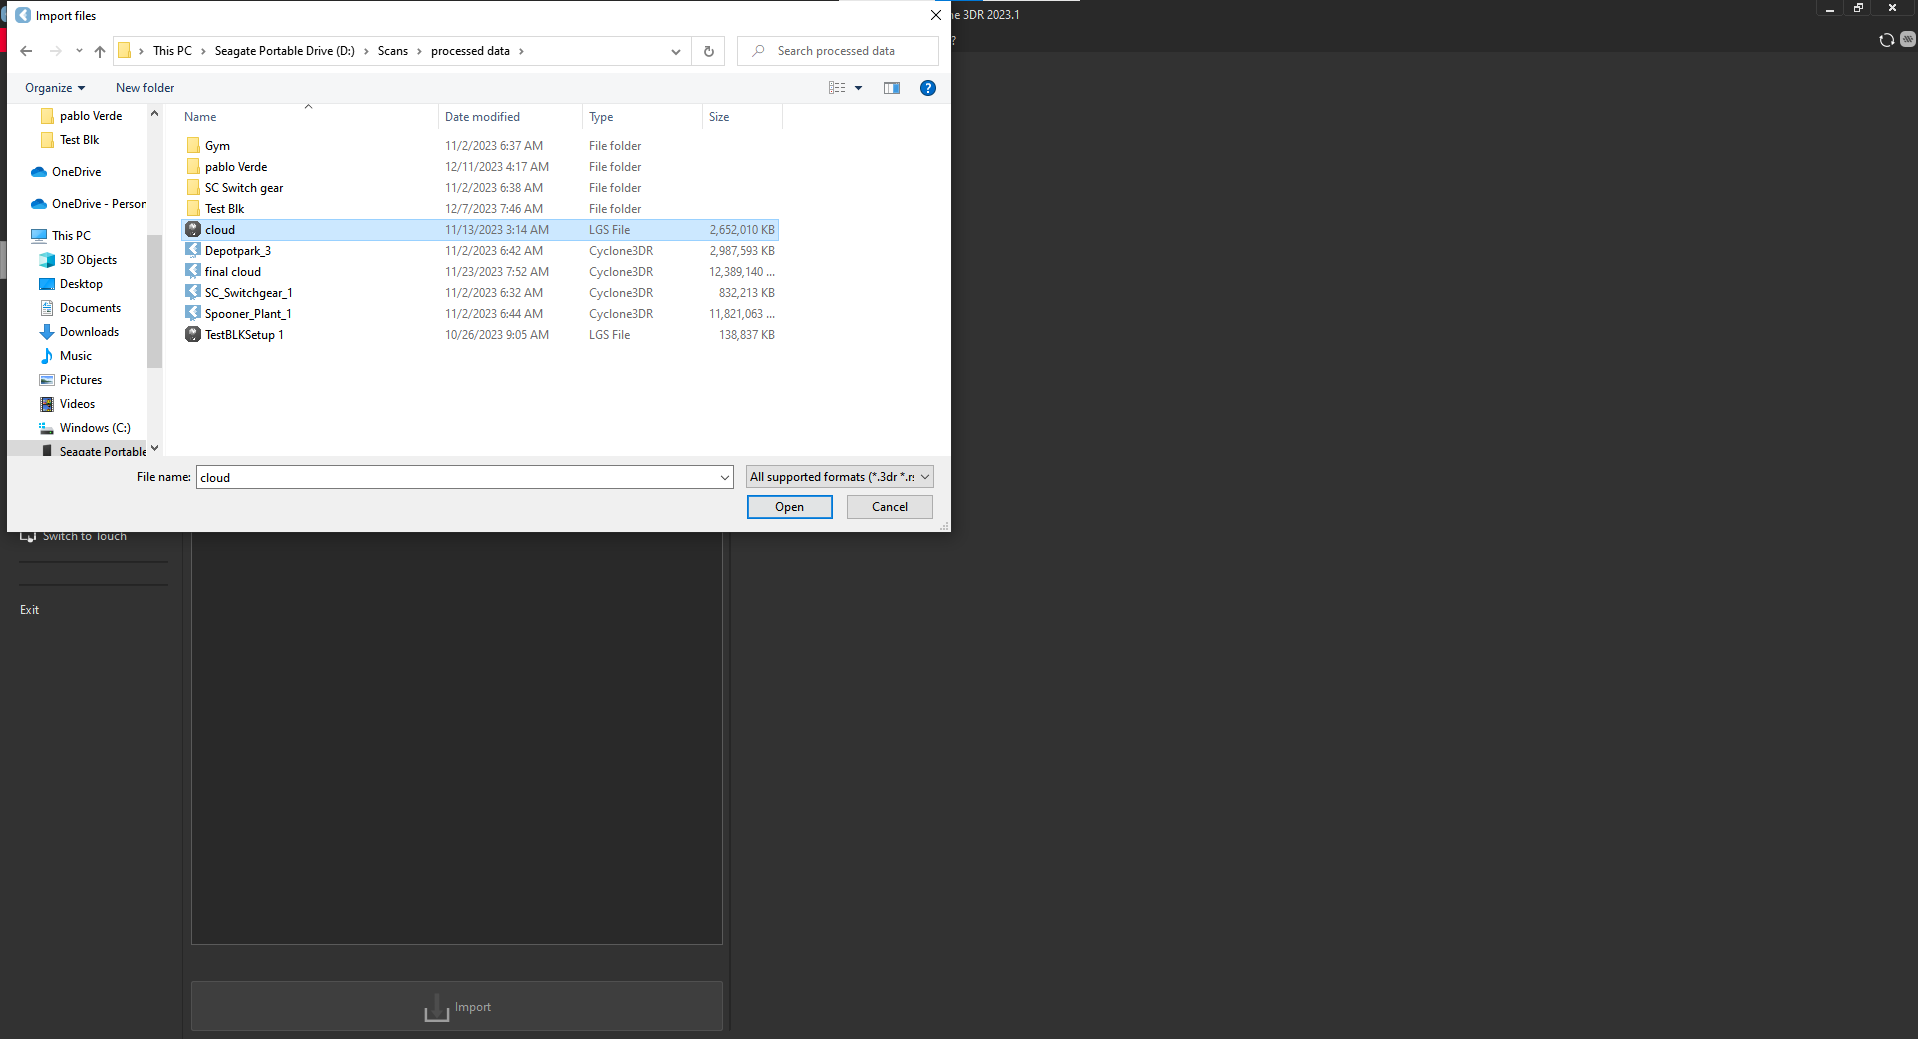Select the 11/13/2023 3:14 AM date cell
Screen dimensions: 1918x1039
[497, 230]
